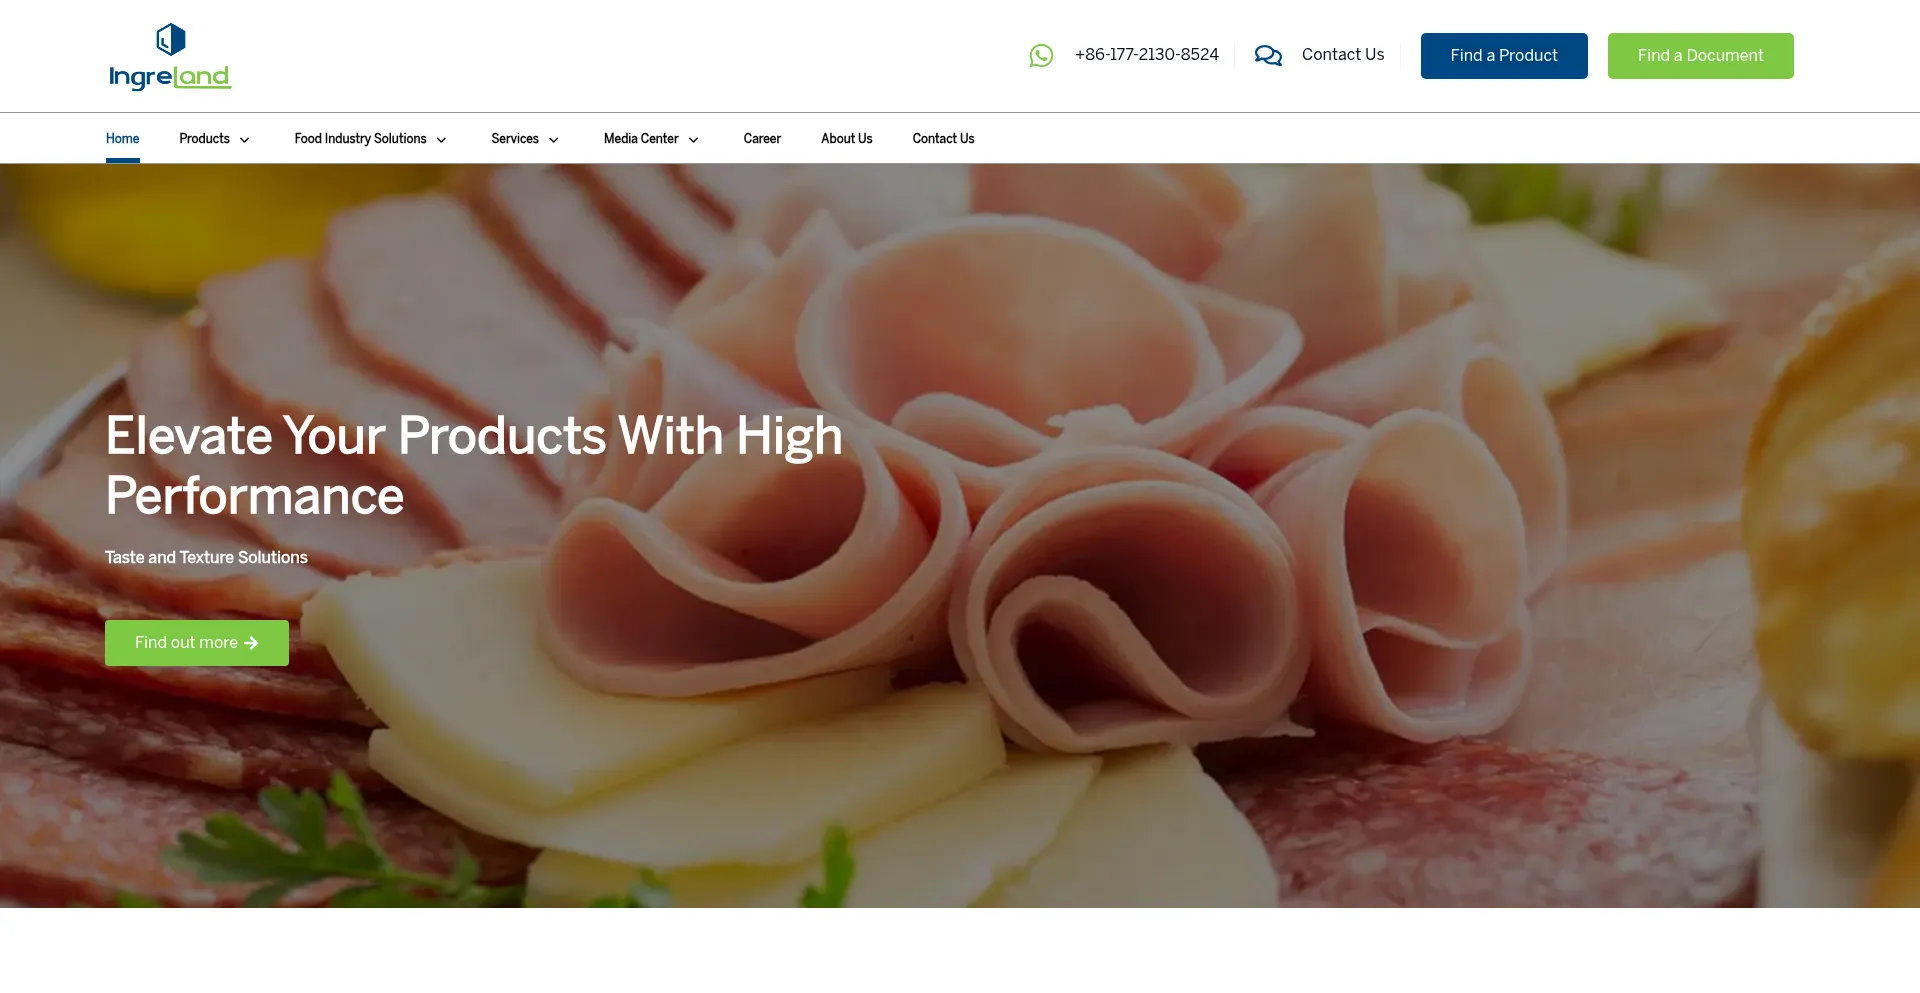1920x993 pixels.
Task: Click the WhatsApp phone icon
Action: pos(1041,56)
